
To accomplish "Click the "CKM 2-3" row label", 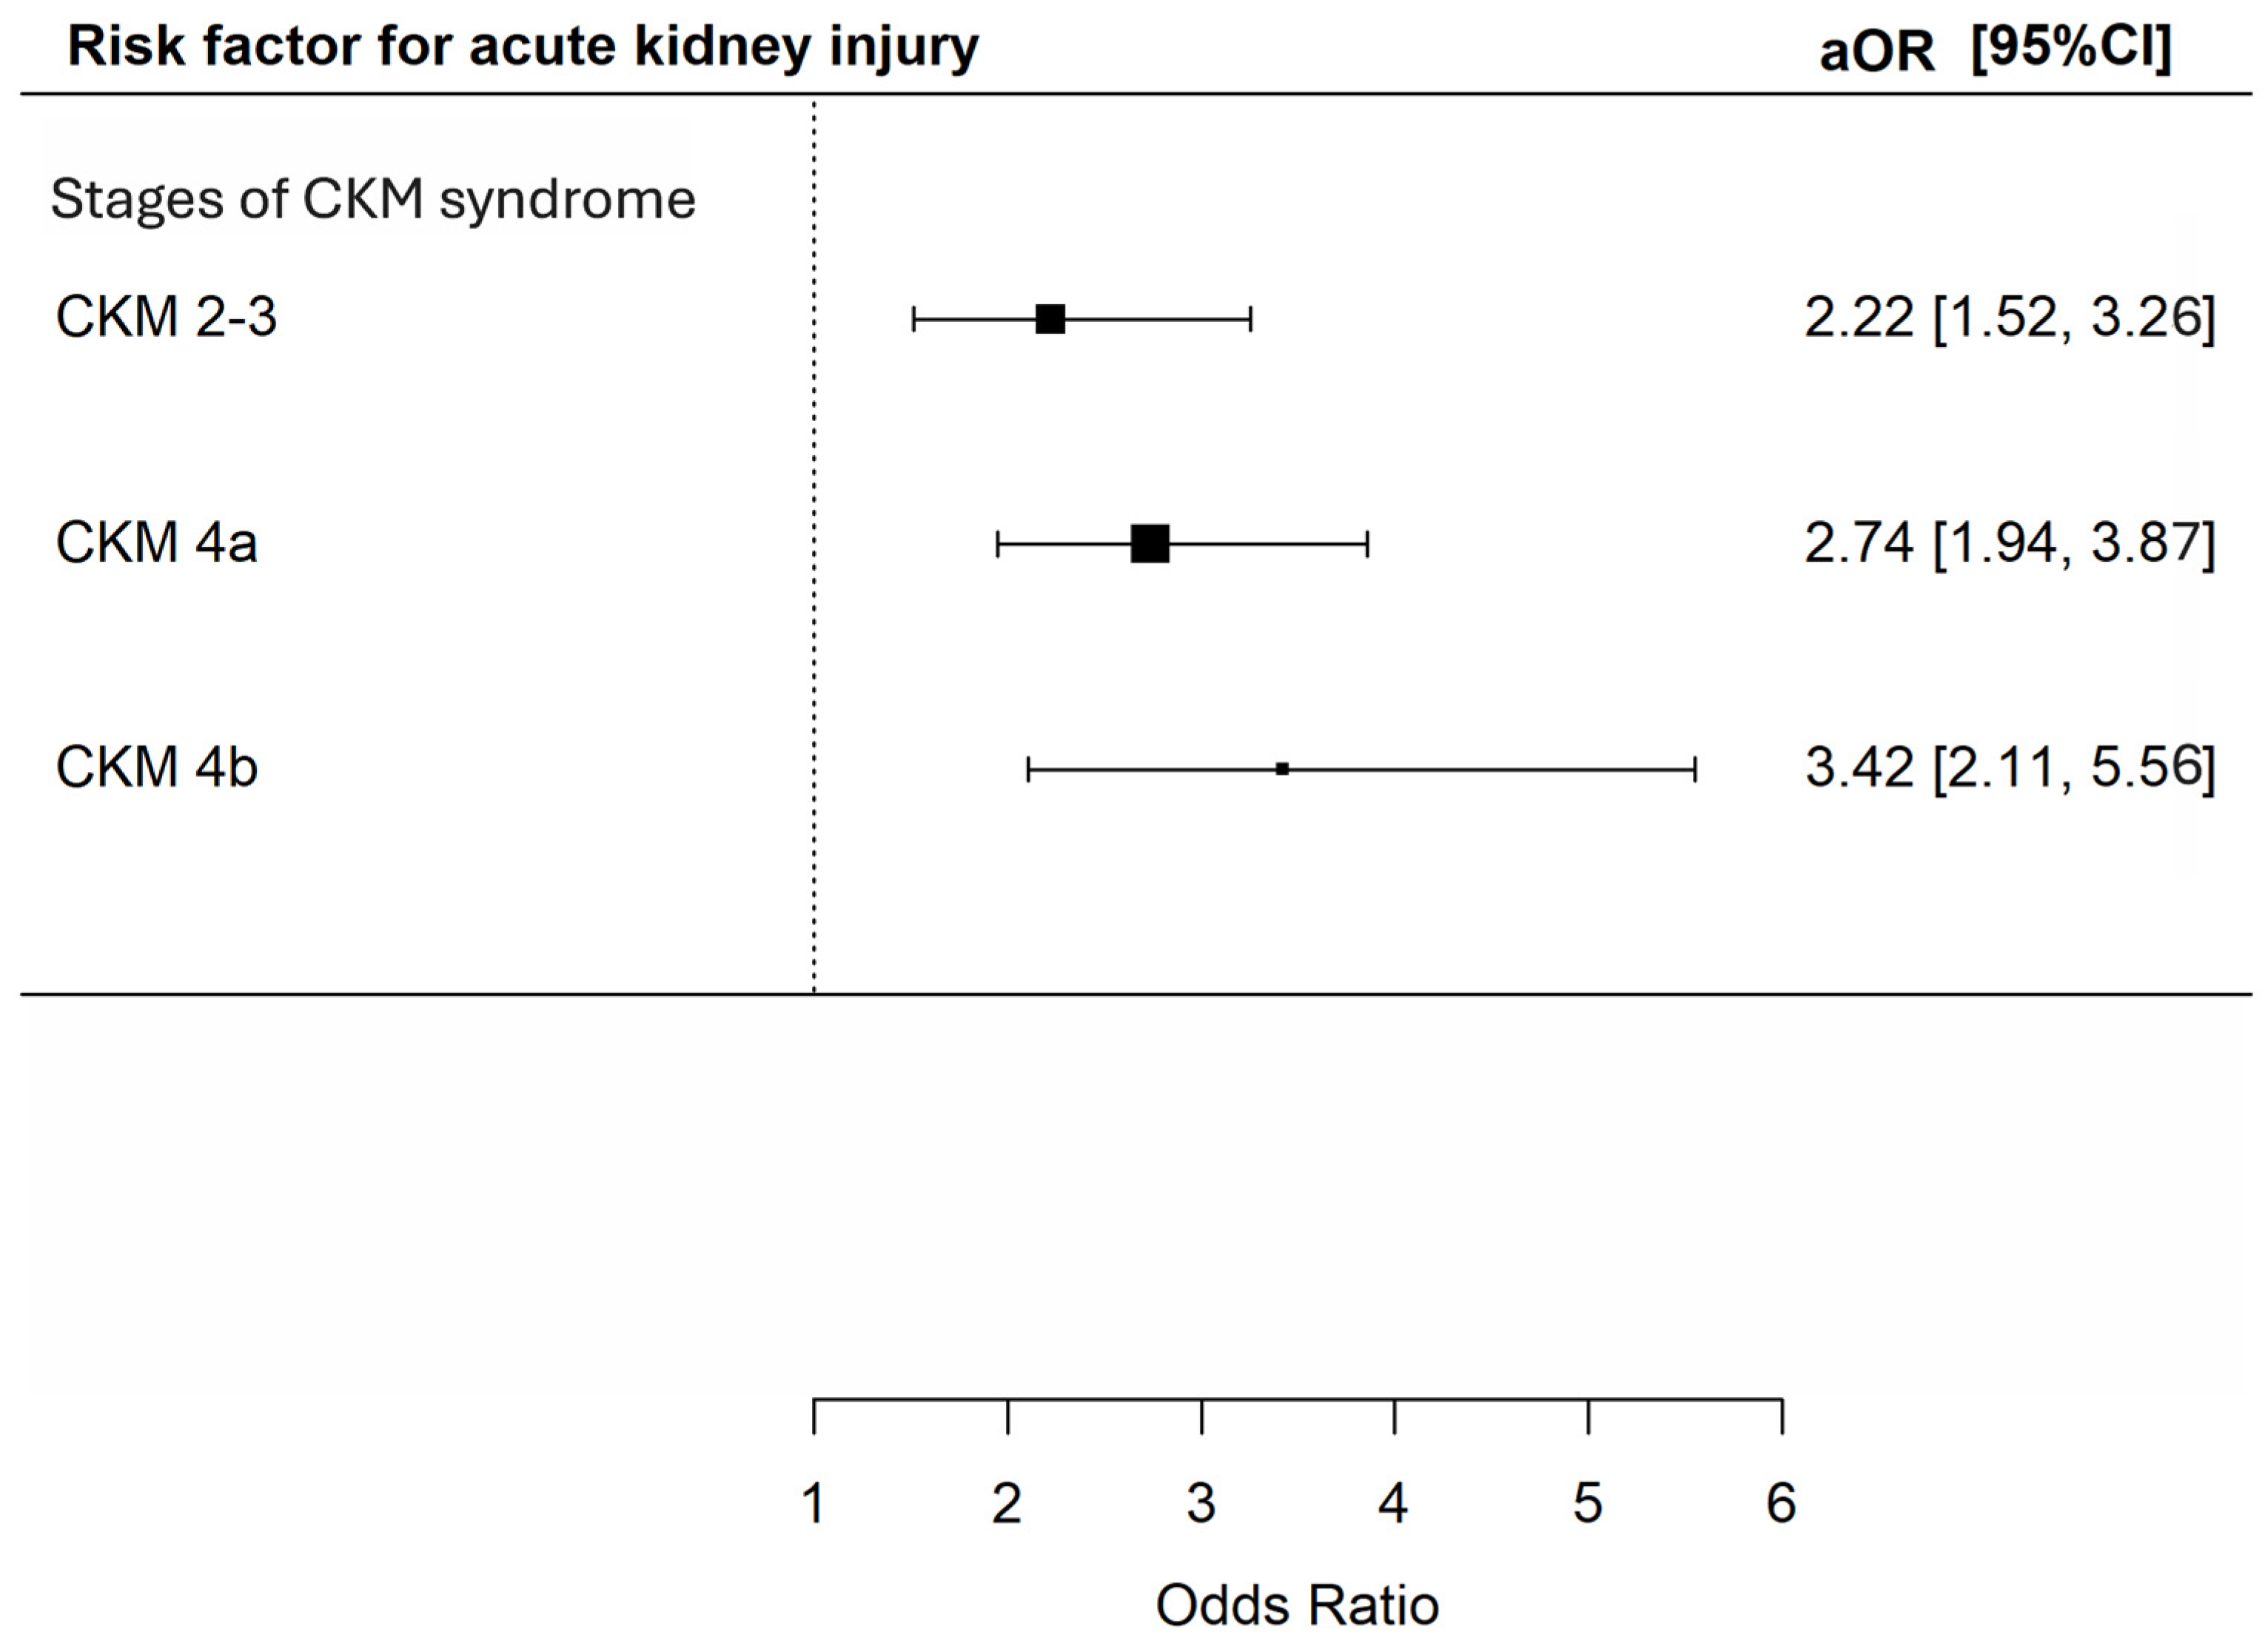I will pos(166,317).
